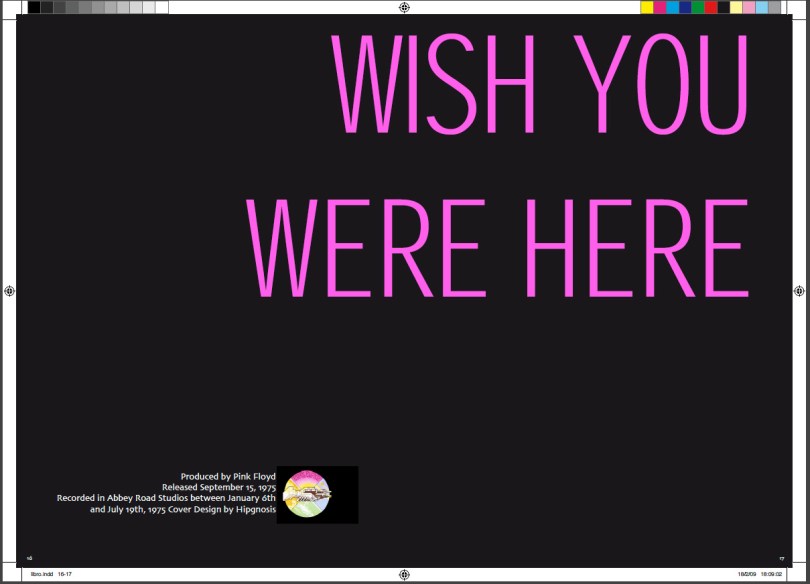The image size is (810, 584).
Task: Pick the gray swatch ending the color bar
Action: point(775,7)
